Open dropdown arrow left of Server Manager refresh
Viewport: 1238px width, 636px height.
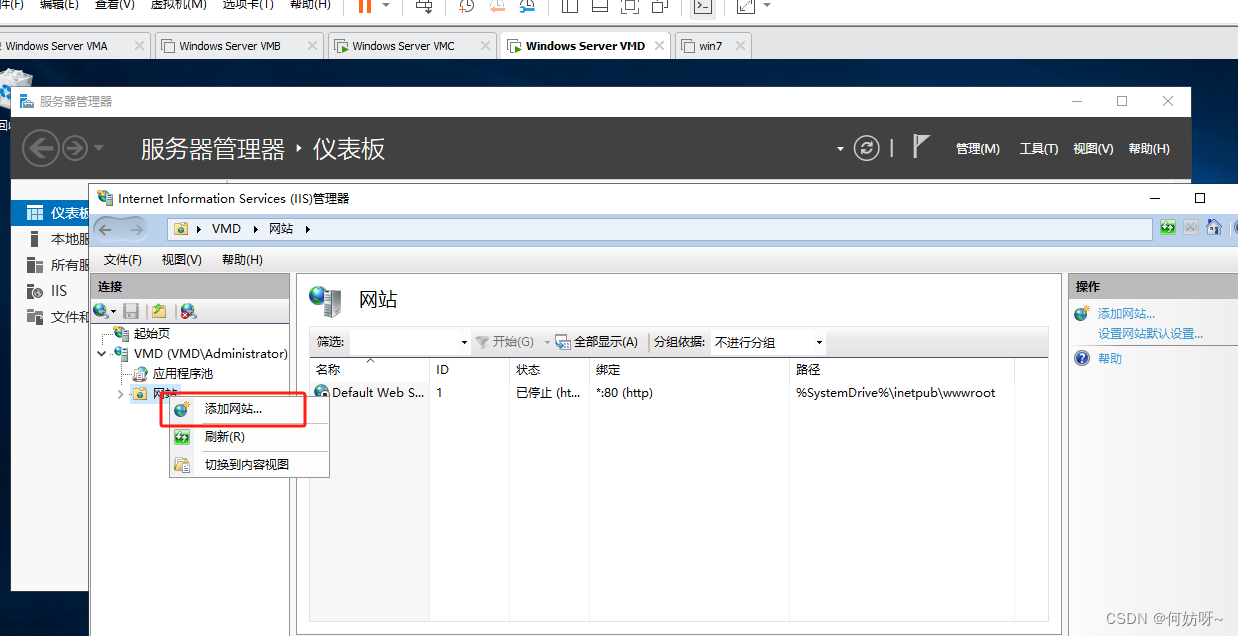[x=840, y=149]
